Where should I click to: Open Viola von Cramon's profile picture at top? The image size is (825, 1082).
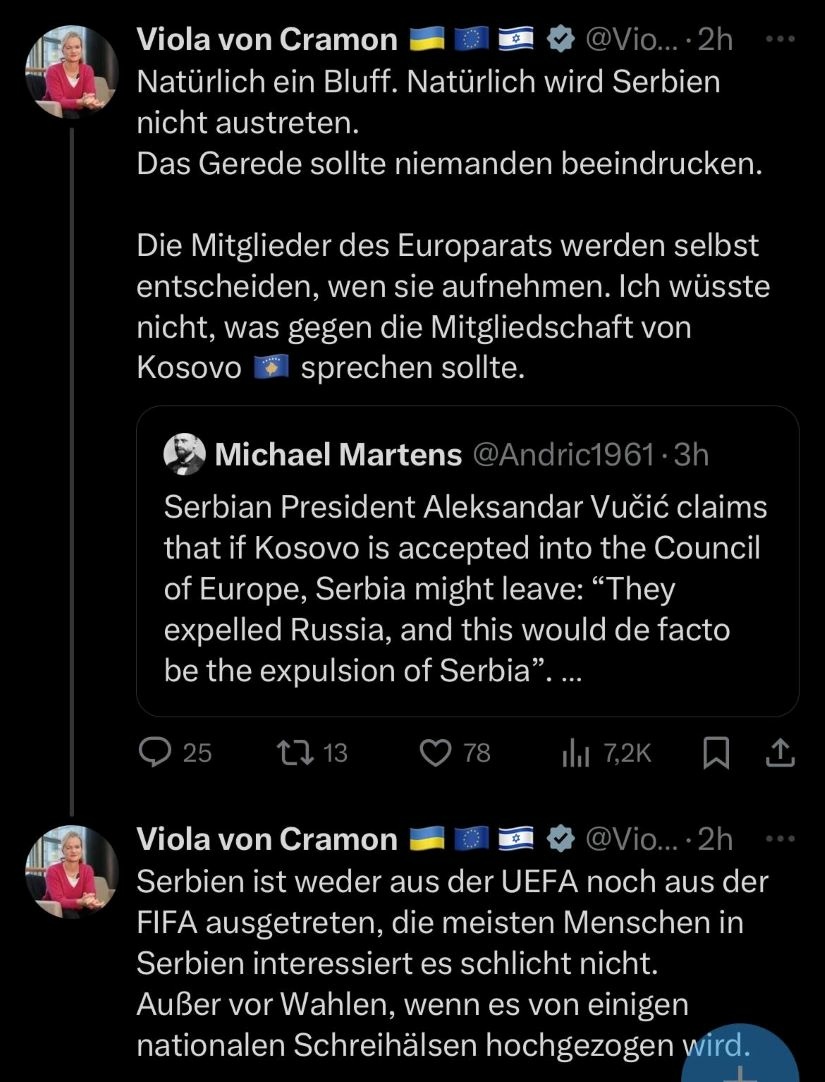click(72, 72)
